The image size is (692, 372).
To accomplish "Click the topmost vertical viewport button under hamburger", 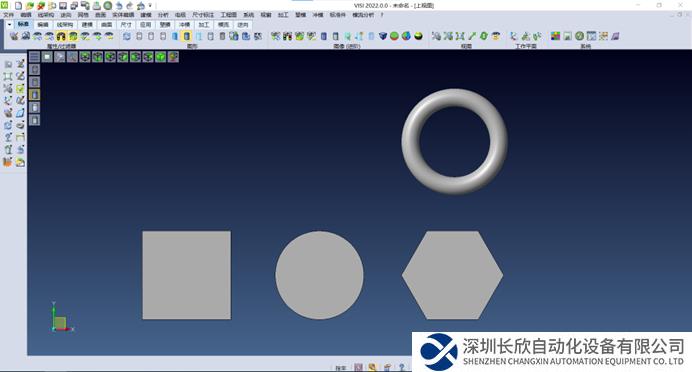I will coord(34,69).
